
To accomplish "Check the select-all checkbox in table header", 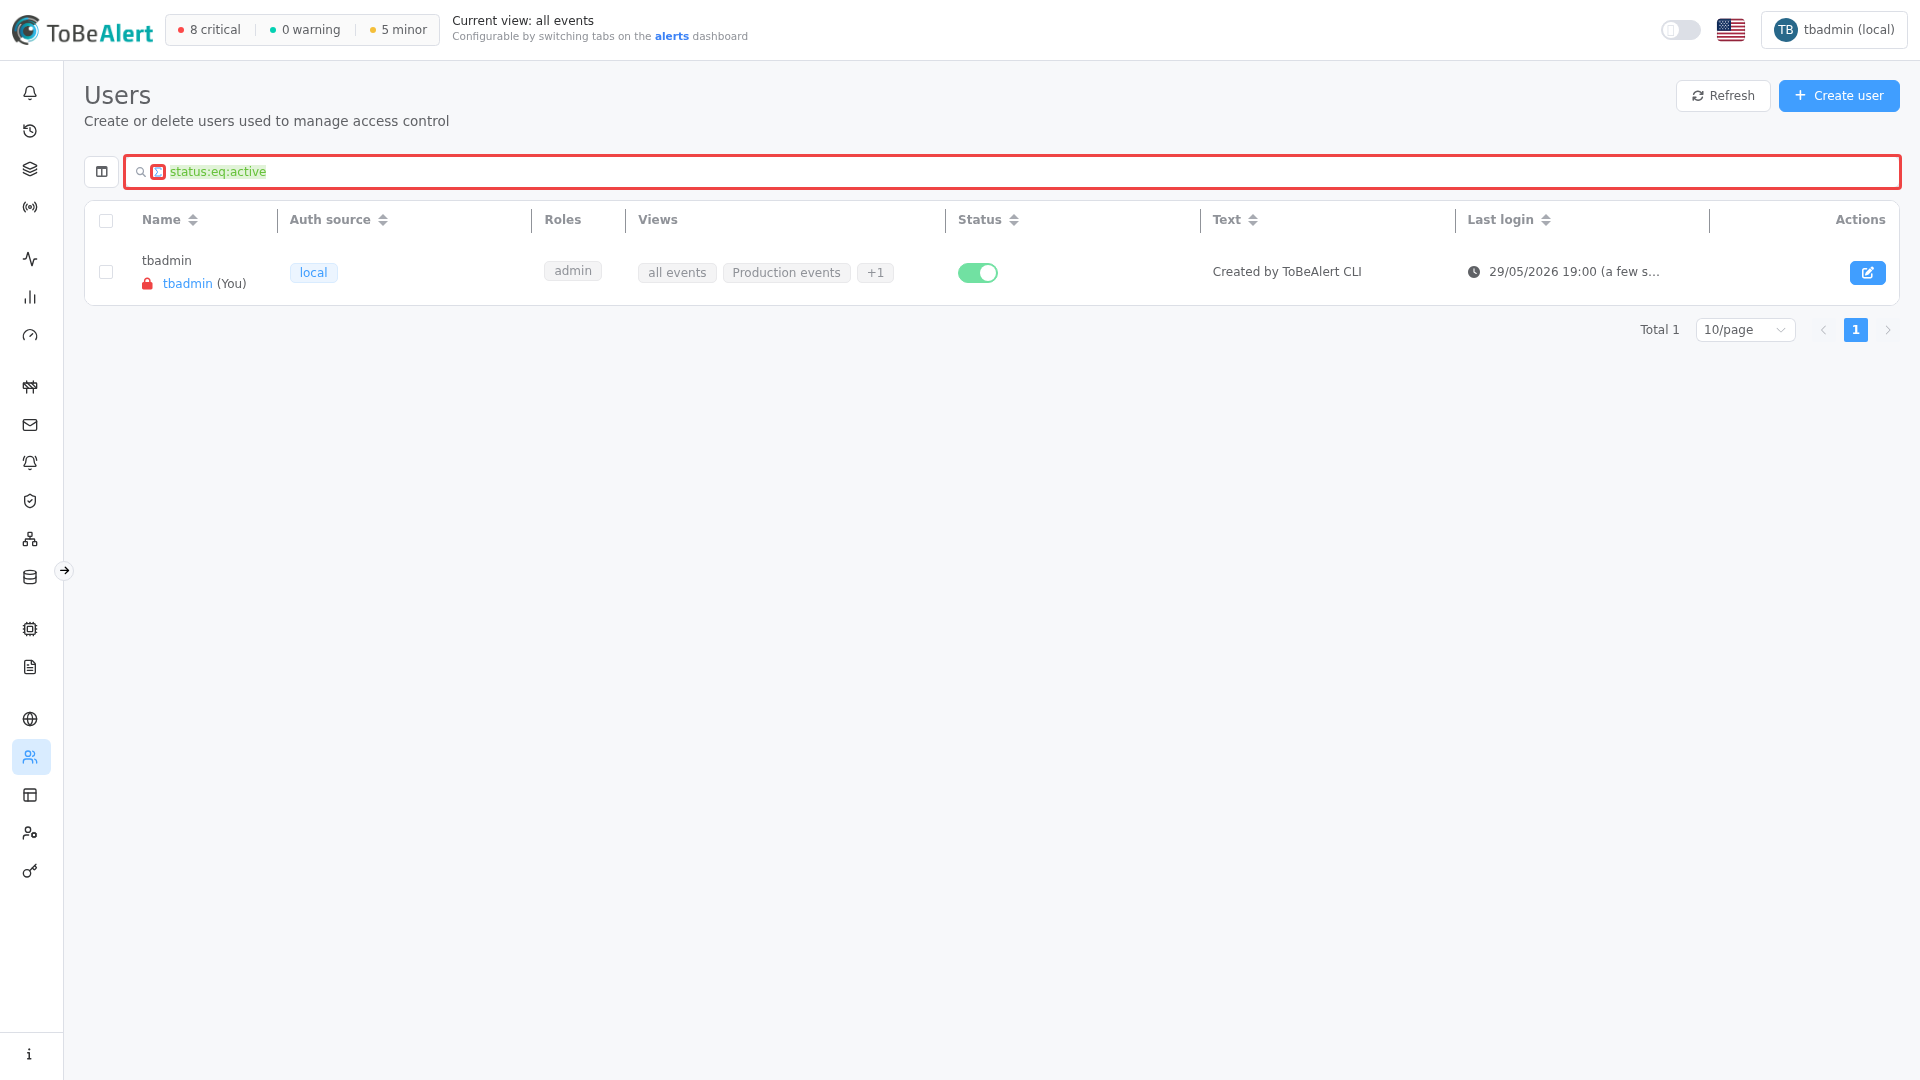I will [106, 221].
